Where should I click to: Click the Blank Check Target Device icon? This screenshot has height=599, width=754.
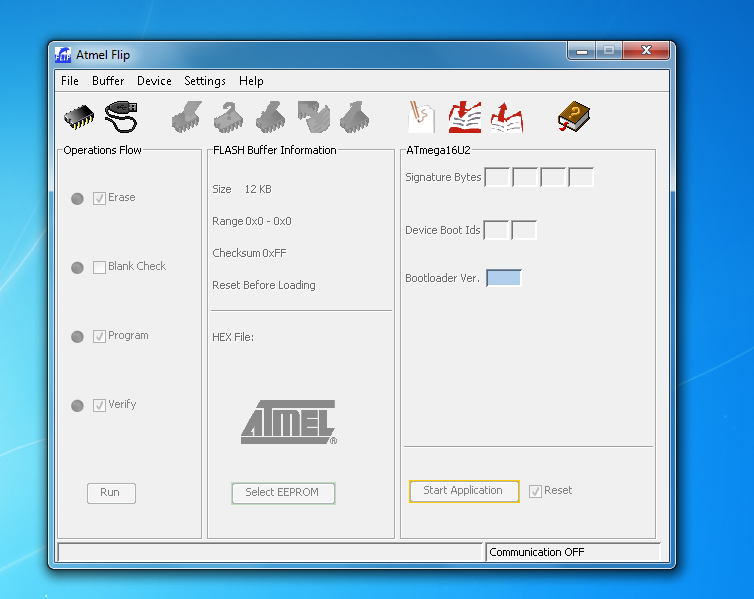(228, 117)
